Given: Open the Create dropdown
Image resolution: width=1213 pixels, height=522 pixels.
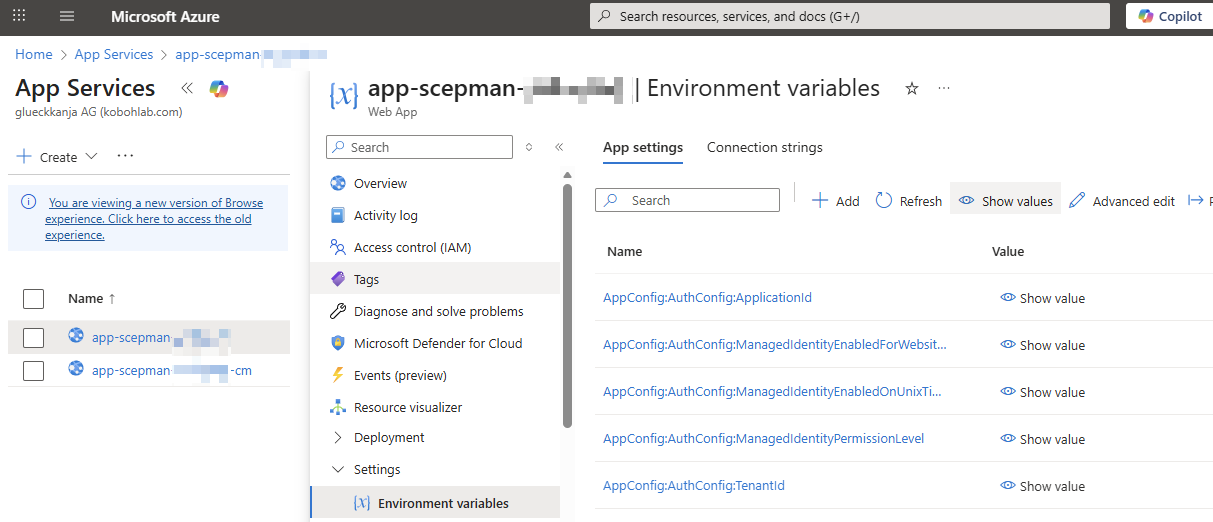Looking at the screenshot, I should (57, 157).
